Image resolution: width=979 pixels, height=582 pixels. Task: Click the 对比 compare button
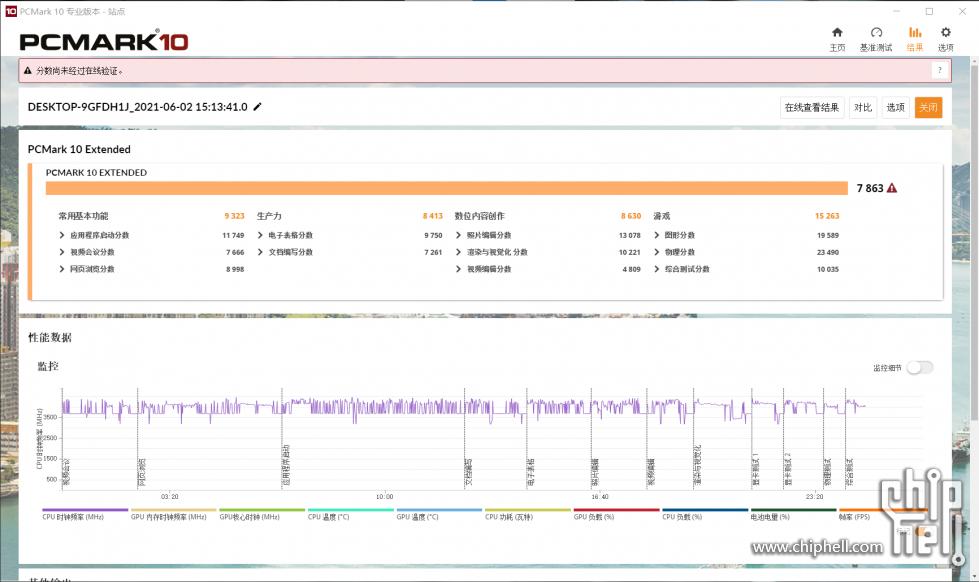click(x=861, y=108)
